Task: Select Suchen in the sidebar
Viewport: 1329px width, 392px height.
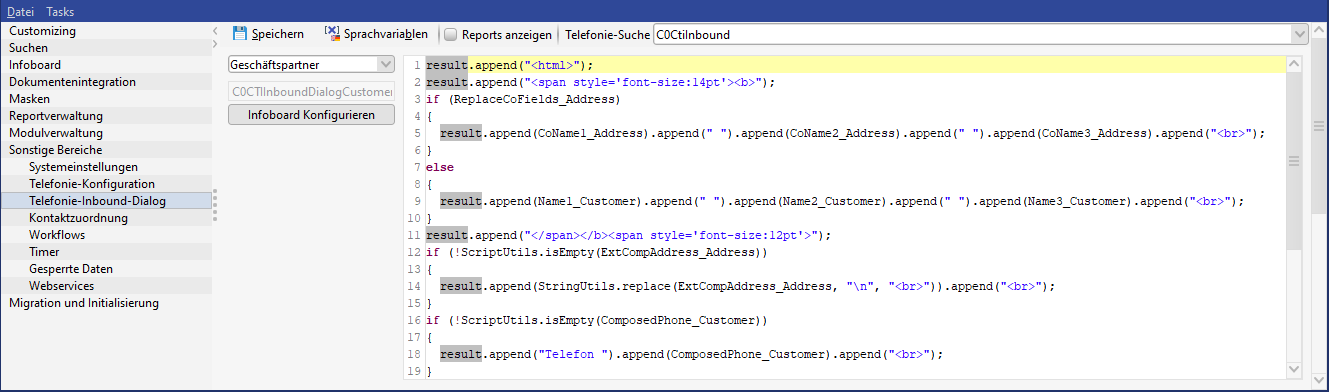Action: pos(28,48)
